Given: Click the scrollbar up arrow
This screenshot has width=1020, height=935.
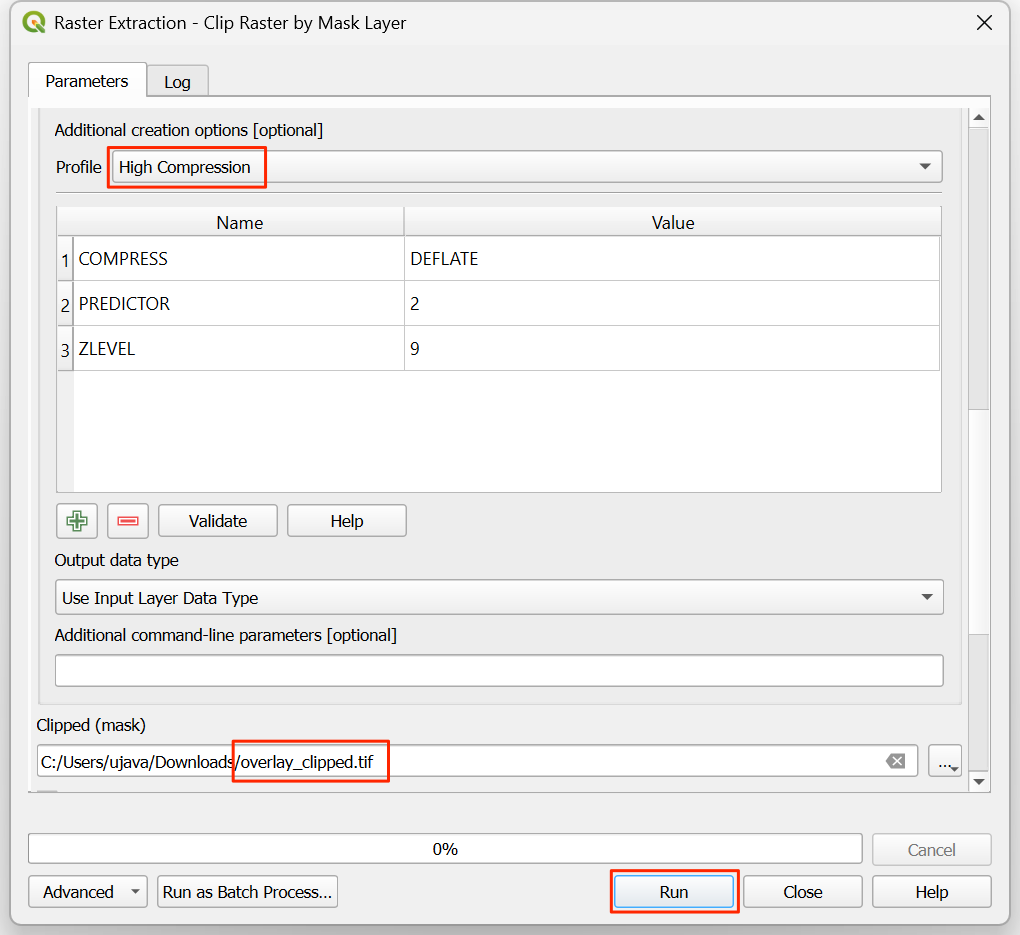Looking at the screenshot, I should 978,118.
